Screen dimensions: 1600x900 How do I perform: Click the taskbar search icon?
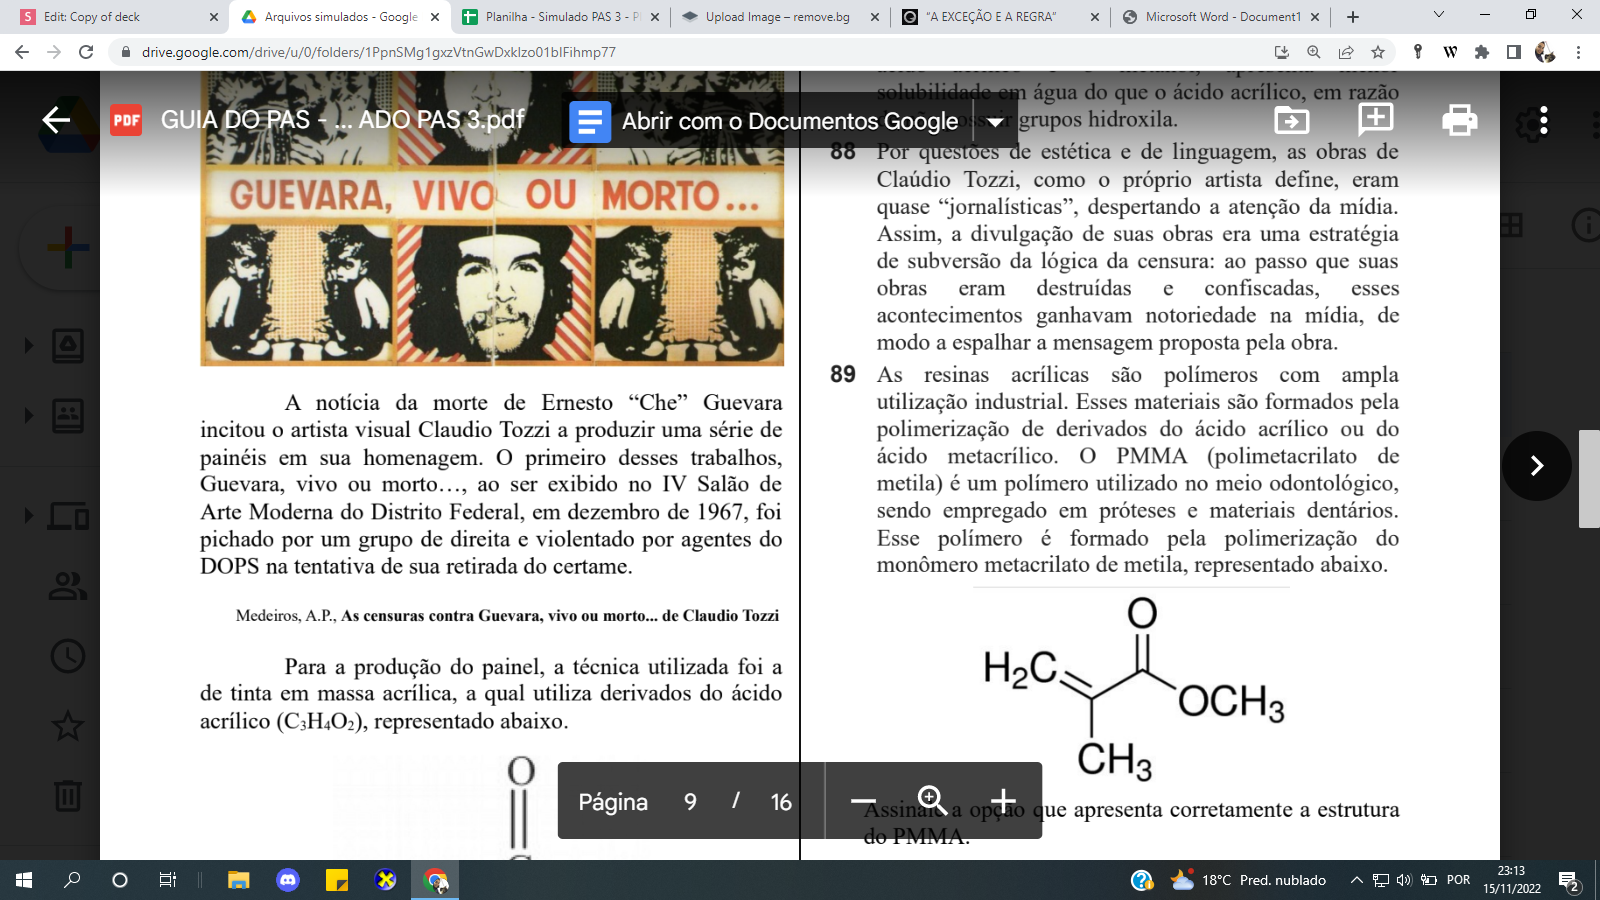[72, 880]
